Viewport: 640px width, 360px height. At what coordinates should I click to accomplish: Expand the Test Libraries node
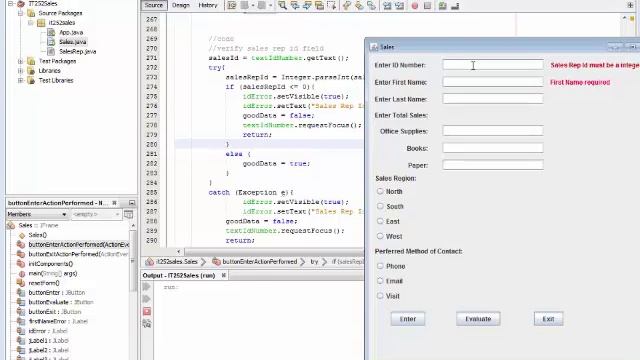[x=20, y=80]
